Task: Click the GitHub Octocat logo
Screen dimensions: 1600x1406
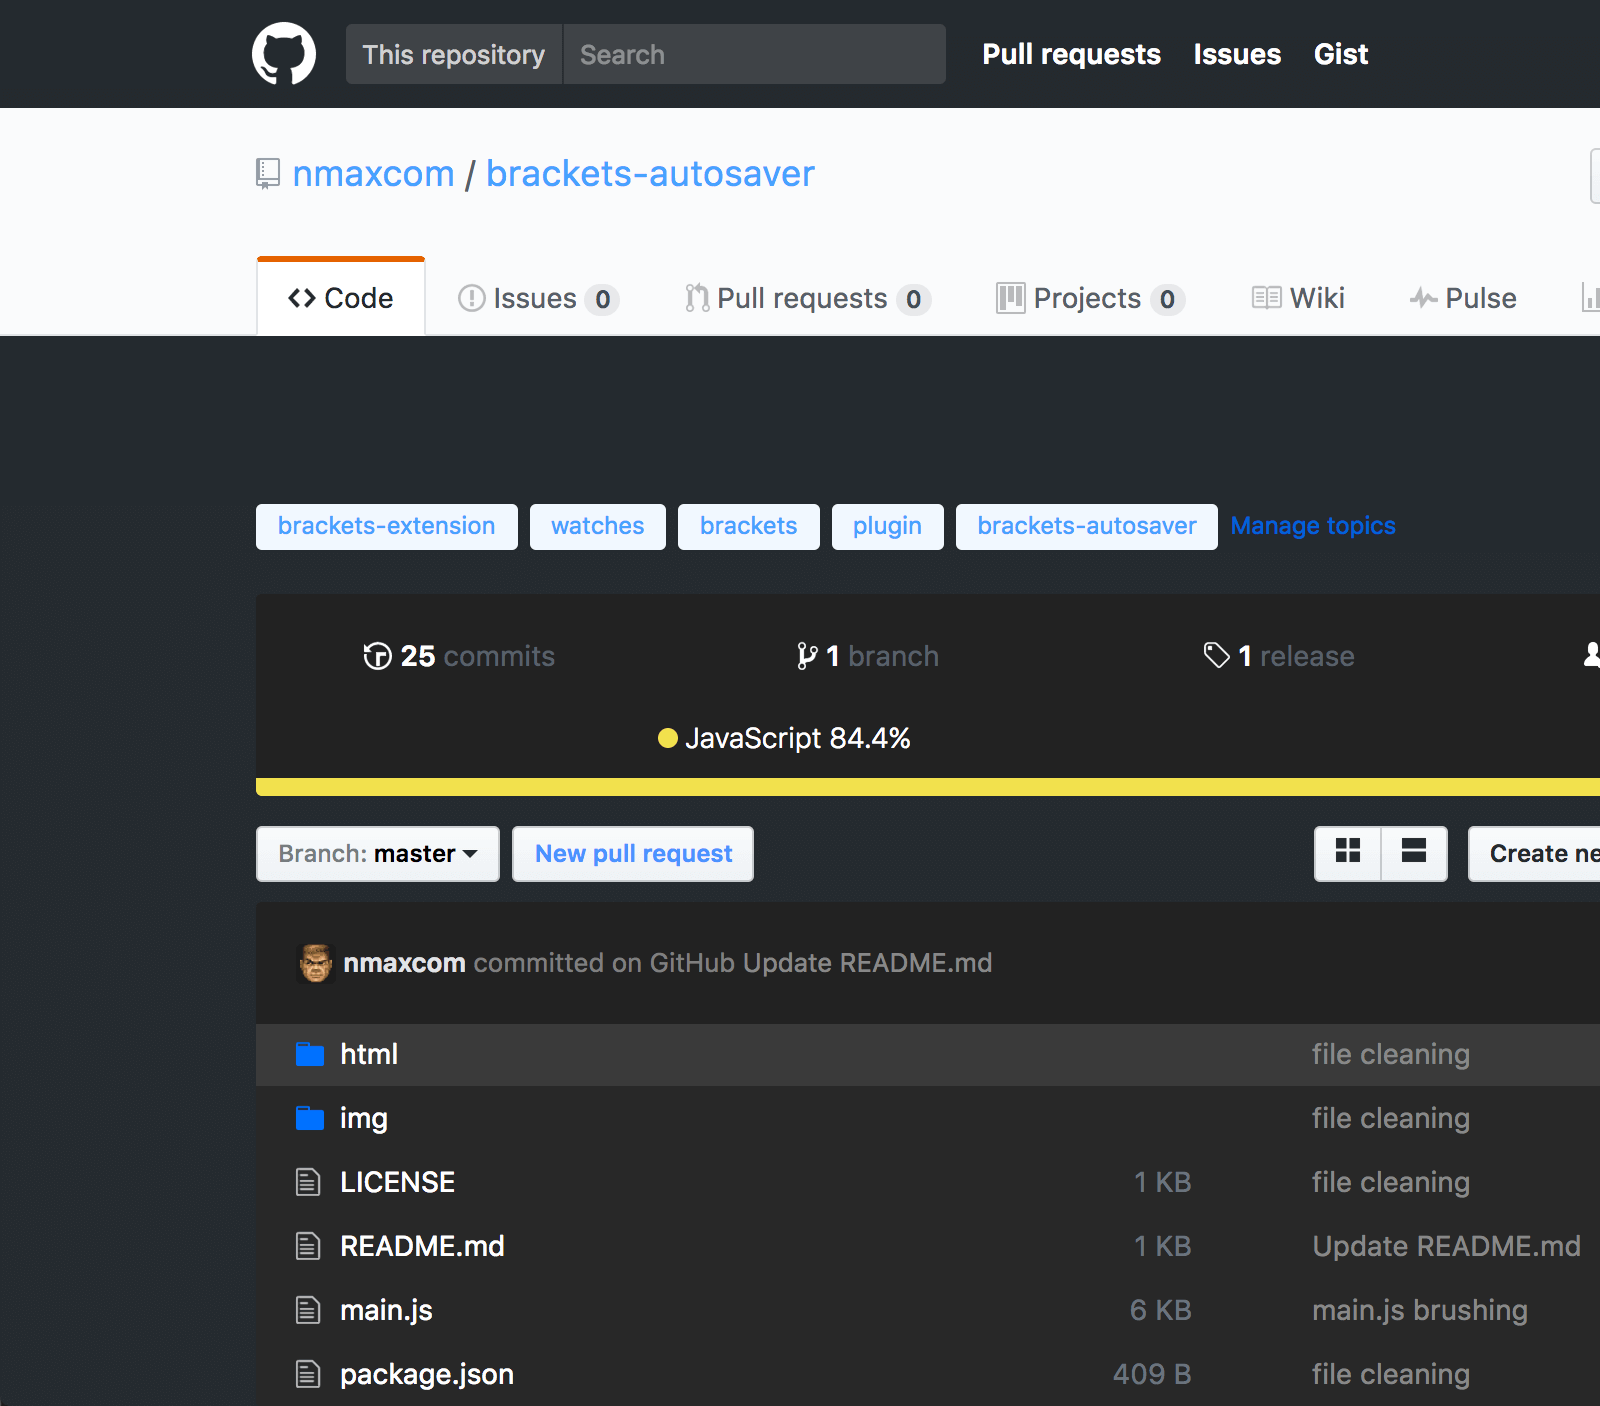Action: [284, 54]
